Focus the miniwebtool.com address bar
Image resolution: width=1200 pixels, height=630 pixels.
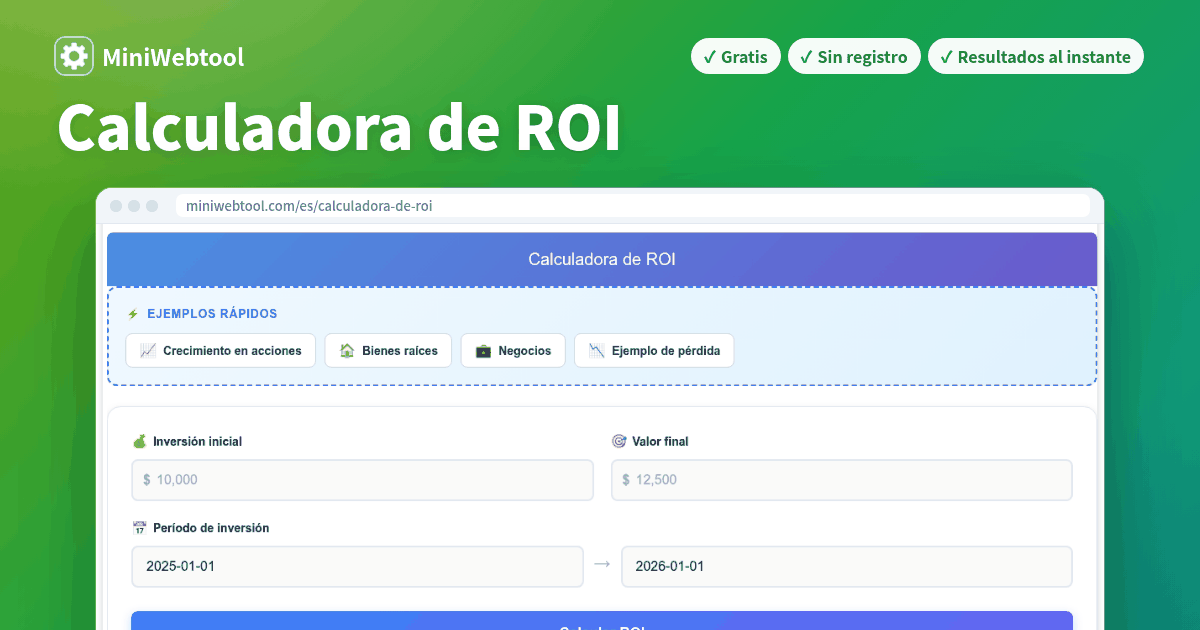coord(632,206)
